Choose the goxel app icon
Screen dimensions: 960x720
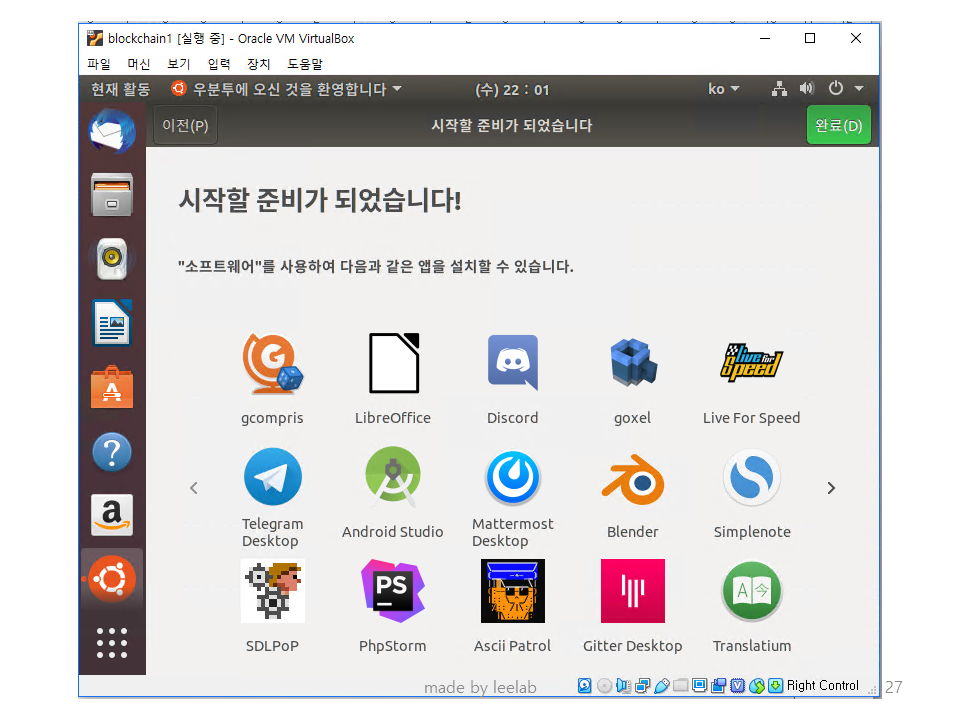[633, 362]
